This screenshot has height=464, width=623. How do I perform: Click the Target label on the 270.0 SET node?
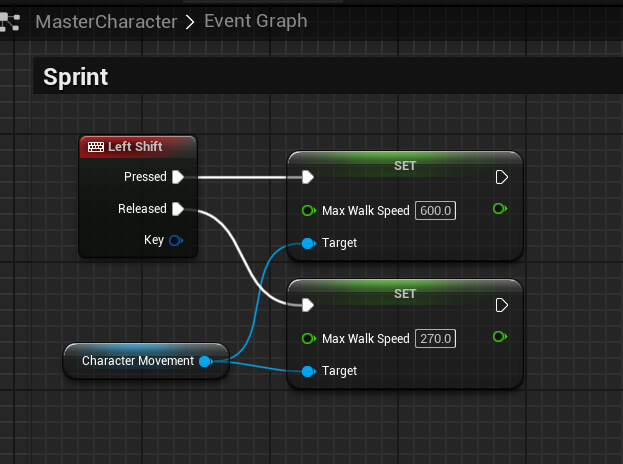339,371
